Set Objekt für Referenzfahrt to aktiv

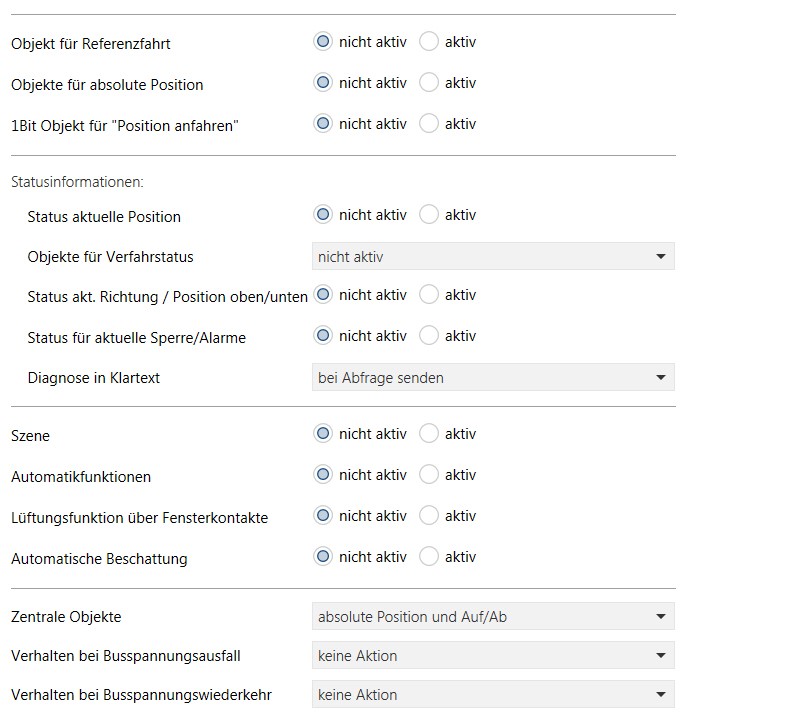click(429, 42)
